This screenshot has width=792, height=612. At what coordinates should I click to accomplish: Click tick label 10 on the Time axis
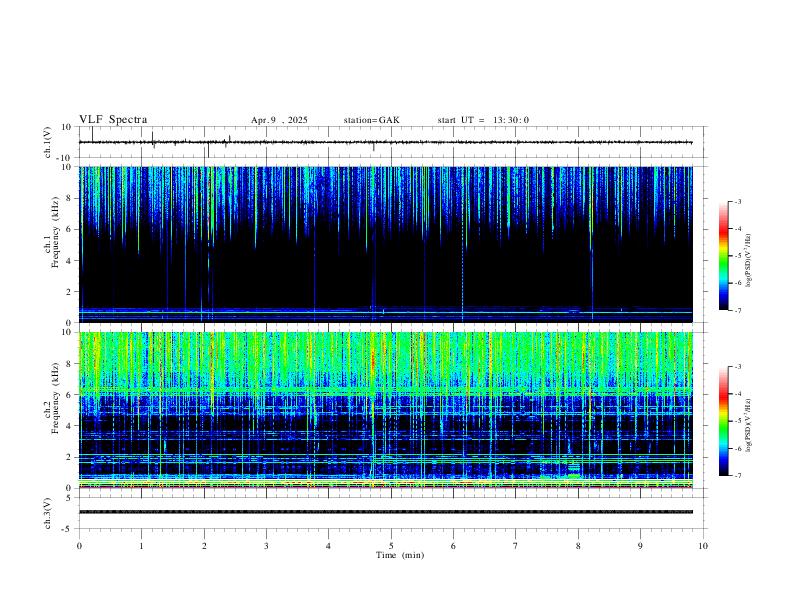(x=703, y=546)
